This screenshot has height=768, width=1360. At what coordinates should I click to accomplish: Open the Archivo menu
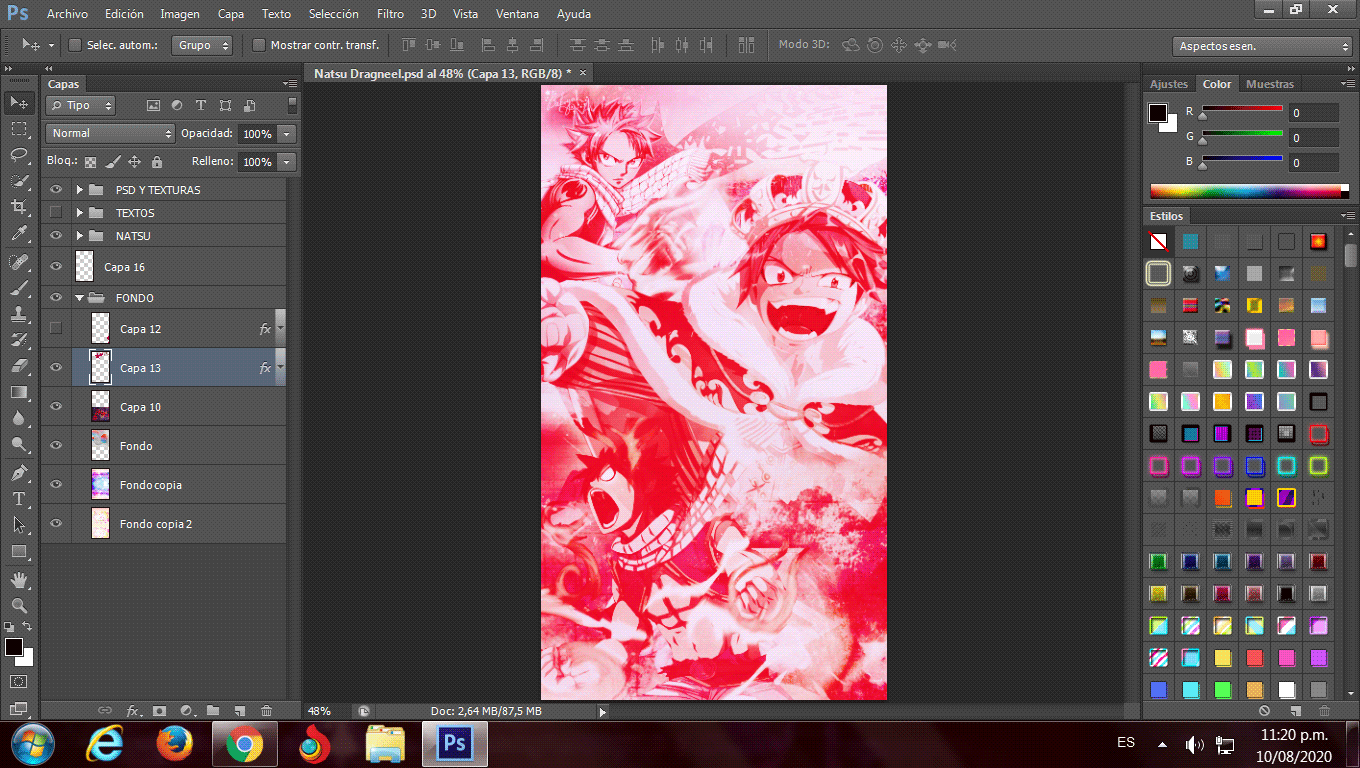coord(67,14)
